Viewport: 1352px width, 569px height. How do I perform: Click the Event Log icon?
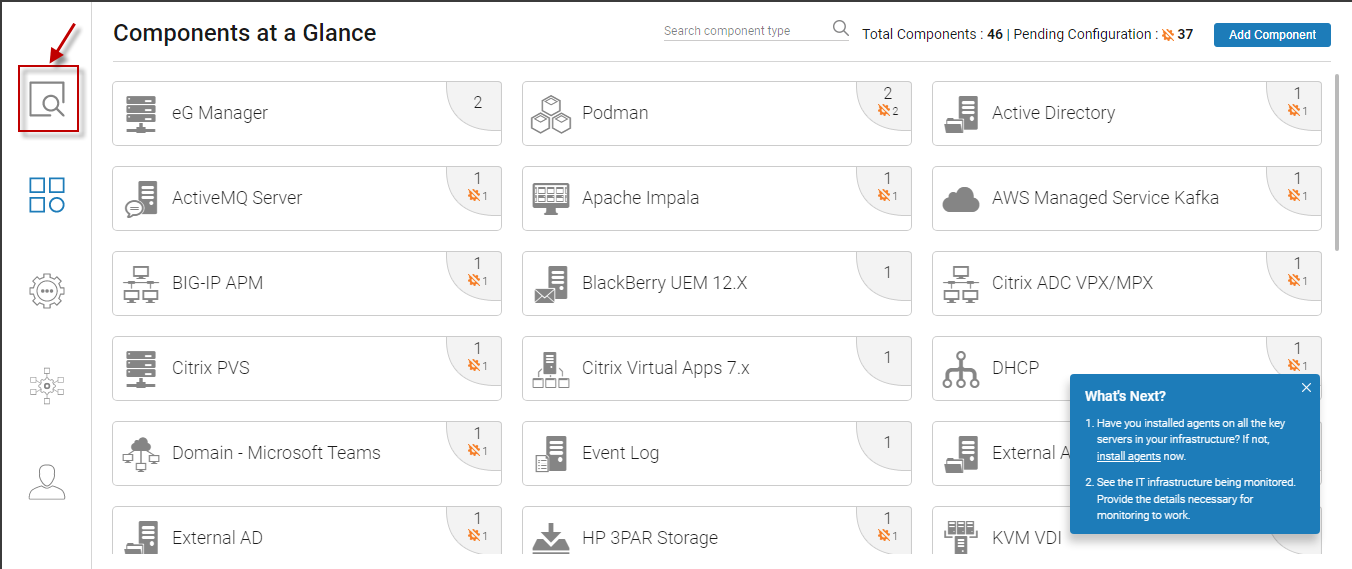[551, 454]
